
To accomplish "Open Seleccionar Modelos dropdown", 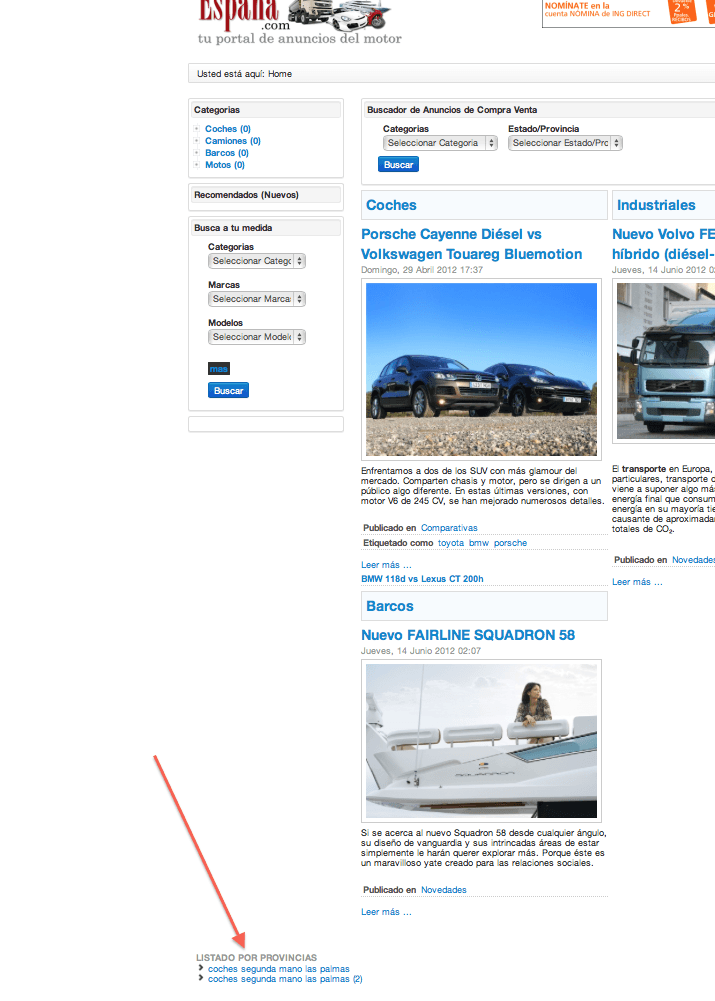I will coord(257,337).
